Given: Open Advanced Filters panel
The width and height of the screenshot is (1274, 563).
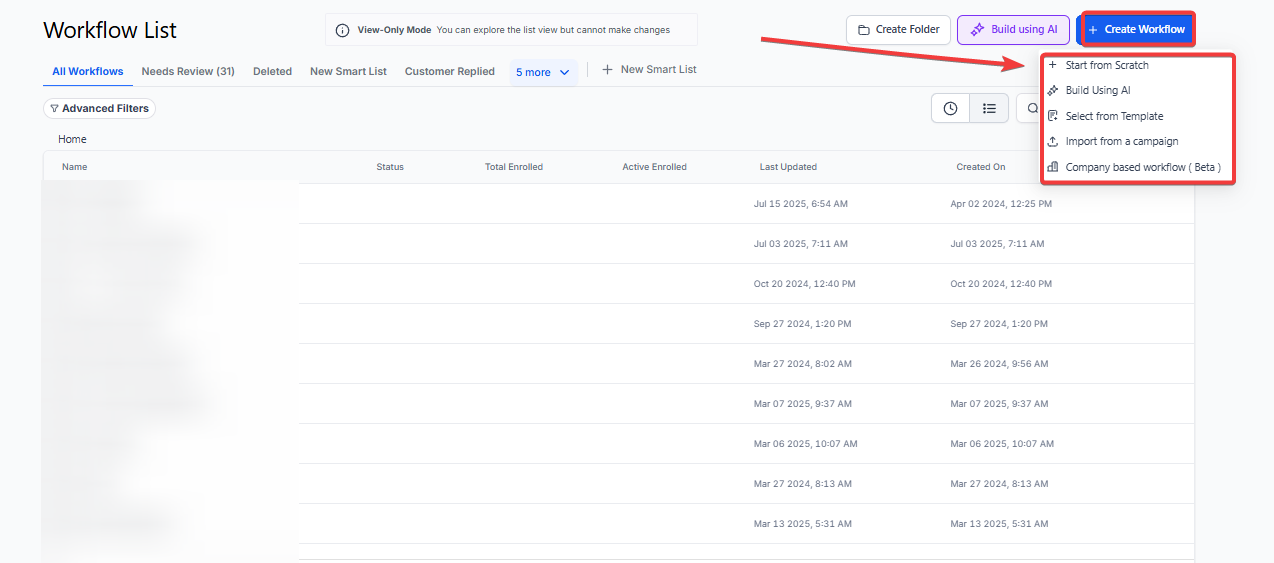Looking at the screenshot, I should pyautogui.click(x=99, y=108).
